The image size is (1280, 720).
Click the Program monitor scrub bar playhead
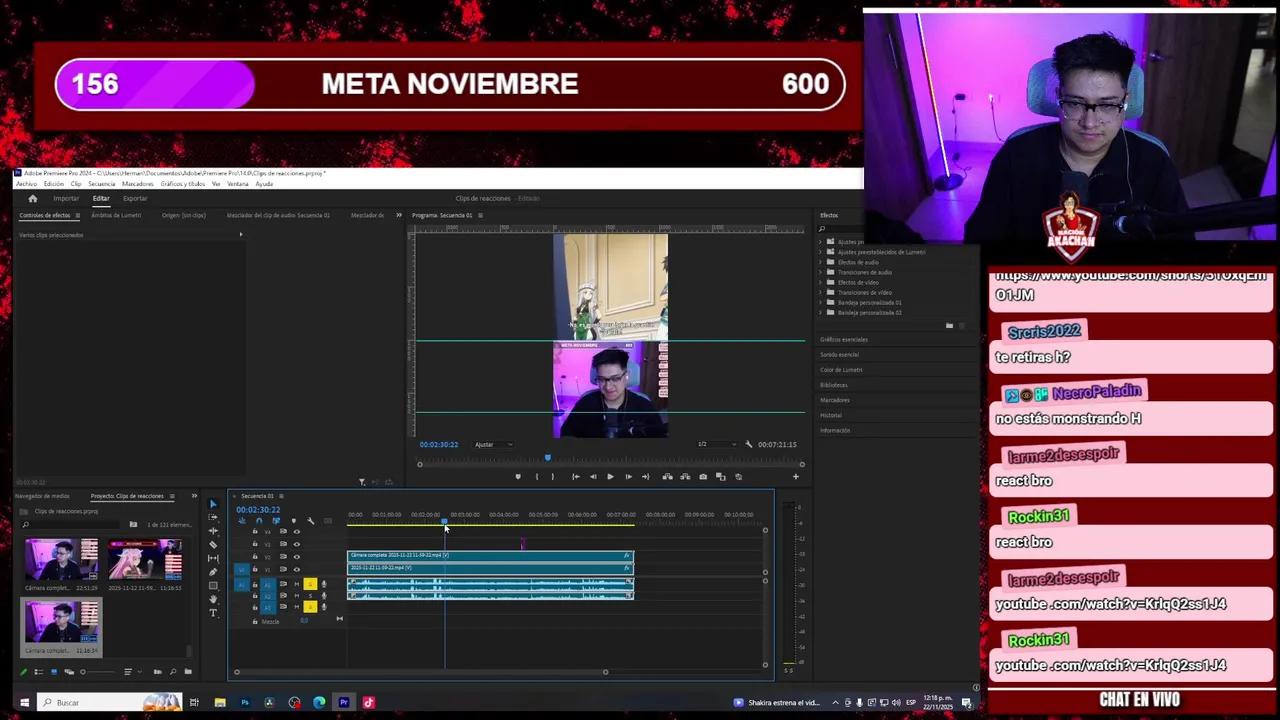click(x=548, y=457)
